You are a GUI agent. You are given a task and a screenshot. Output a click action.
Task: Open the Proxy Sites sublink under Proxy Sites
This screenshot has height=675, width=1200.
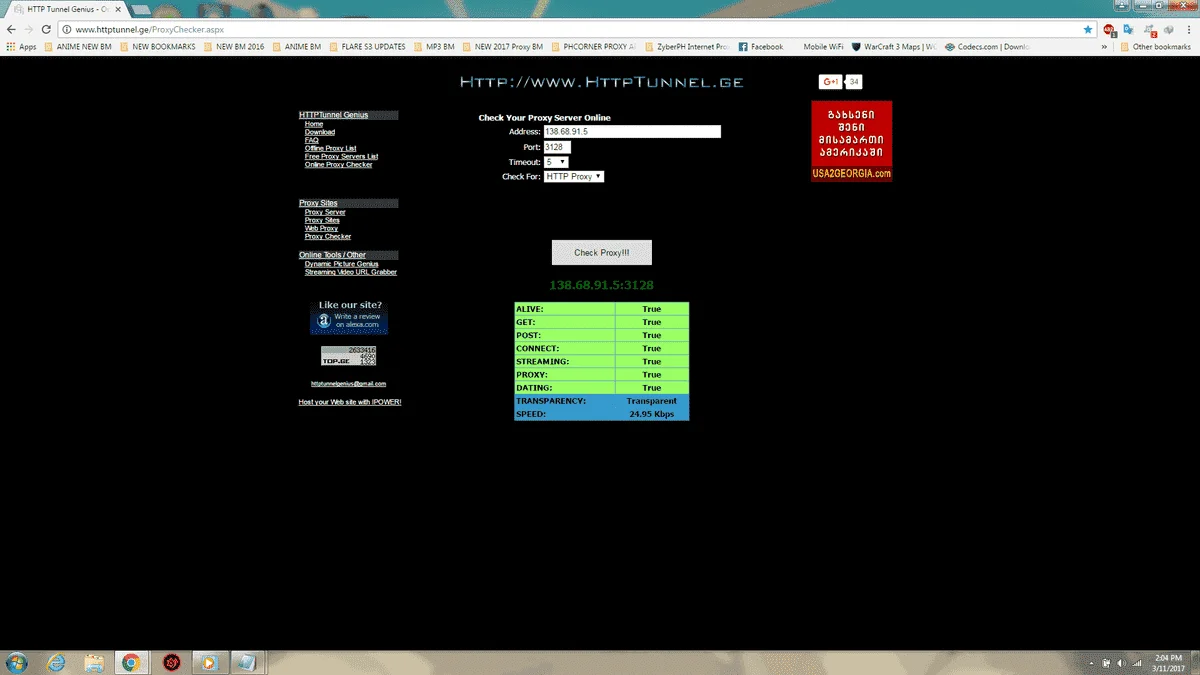pos(322,220)
